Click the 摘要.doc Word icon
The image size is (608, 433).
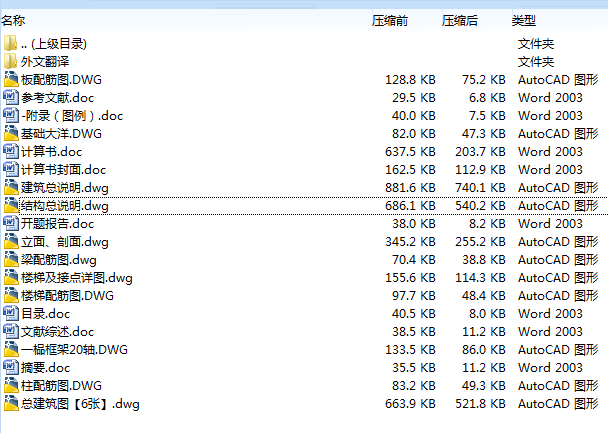pyautogui.click(x=11, y=367)
